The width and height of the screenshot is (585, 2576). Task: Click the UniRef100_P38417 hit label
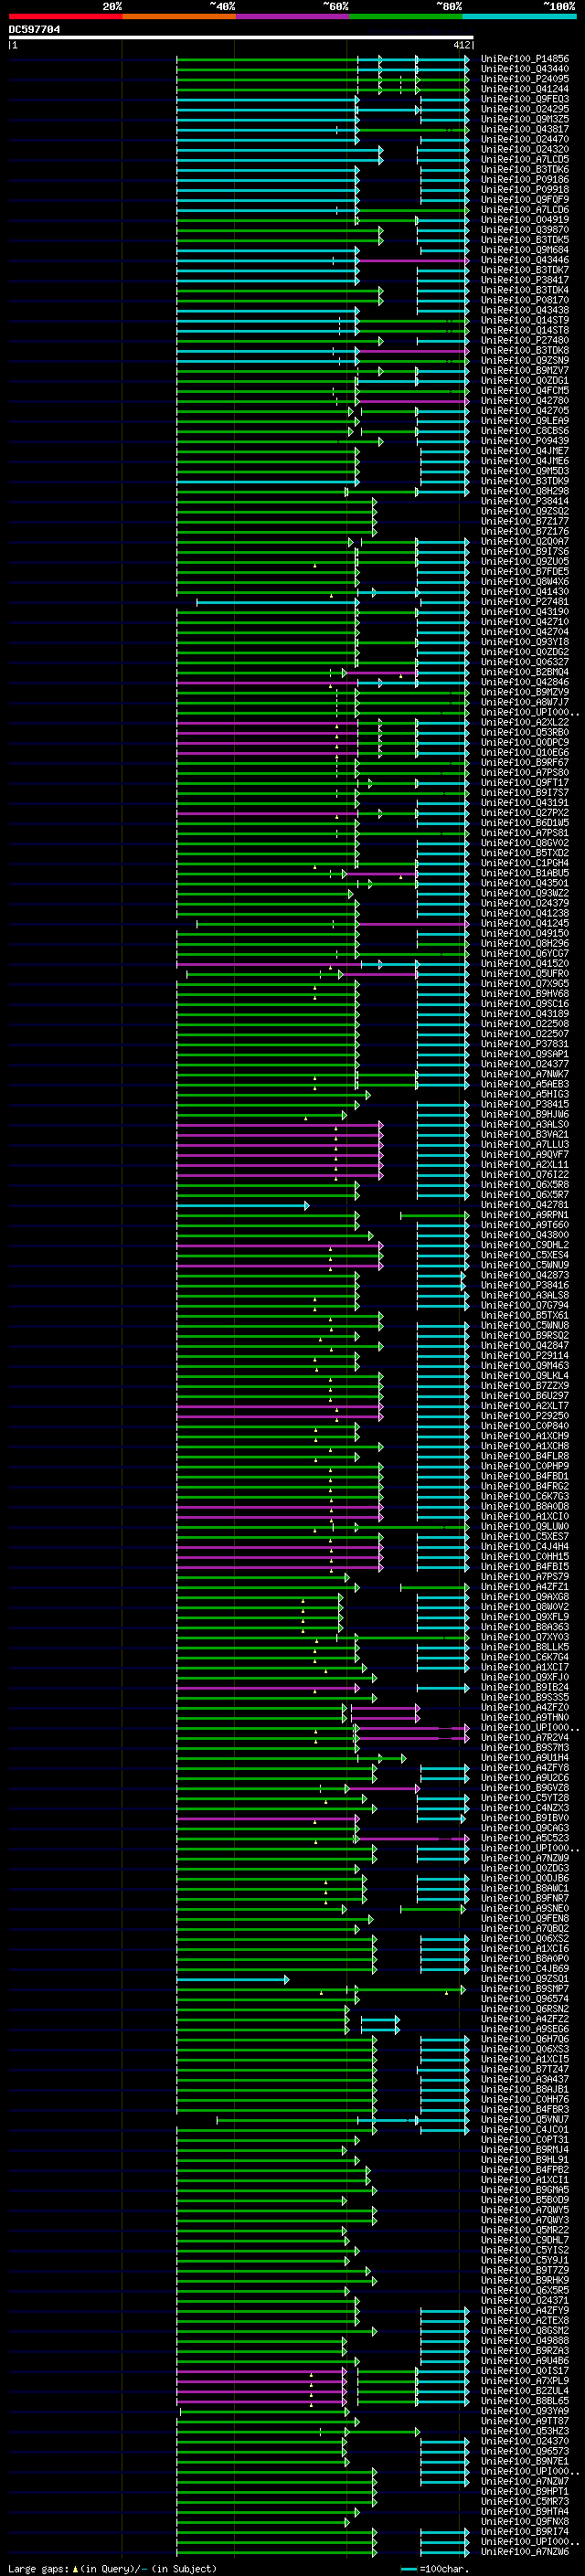[x=525, y=280]
